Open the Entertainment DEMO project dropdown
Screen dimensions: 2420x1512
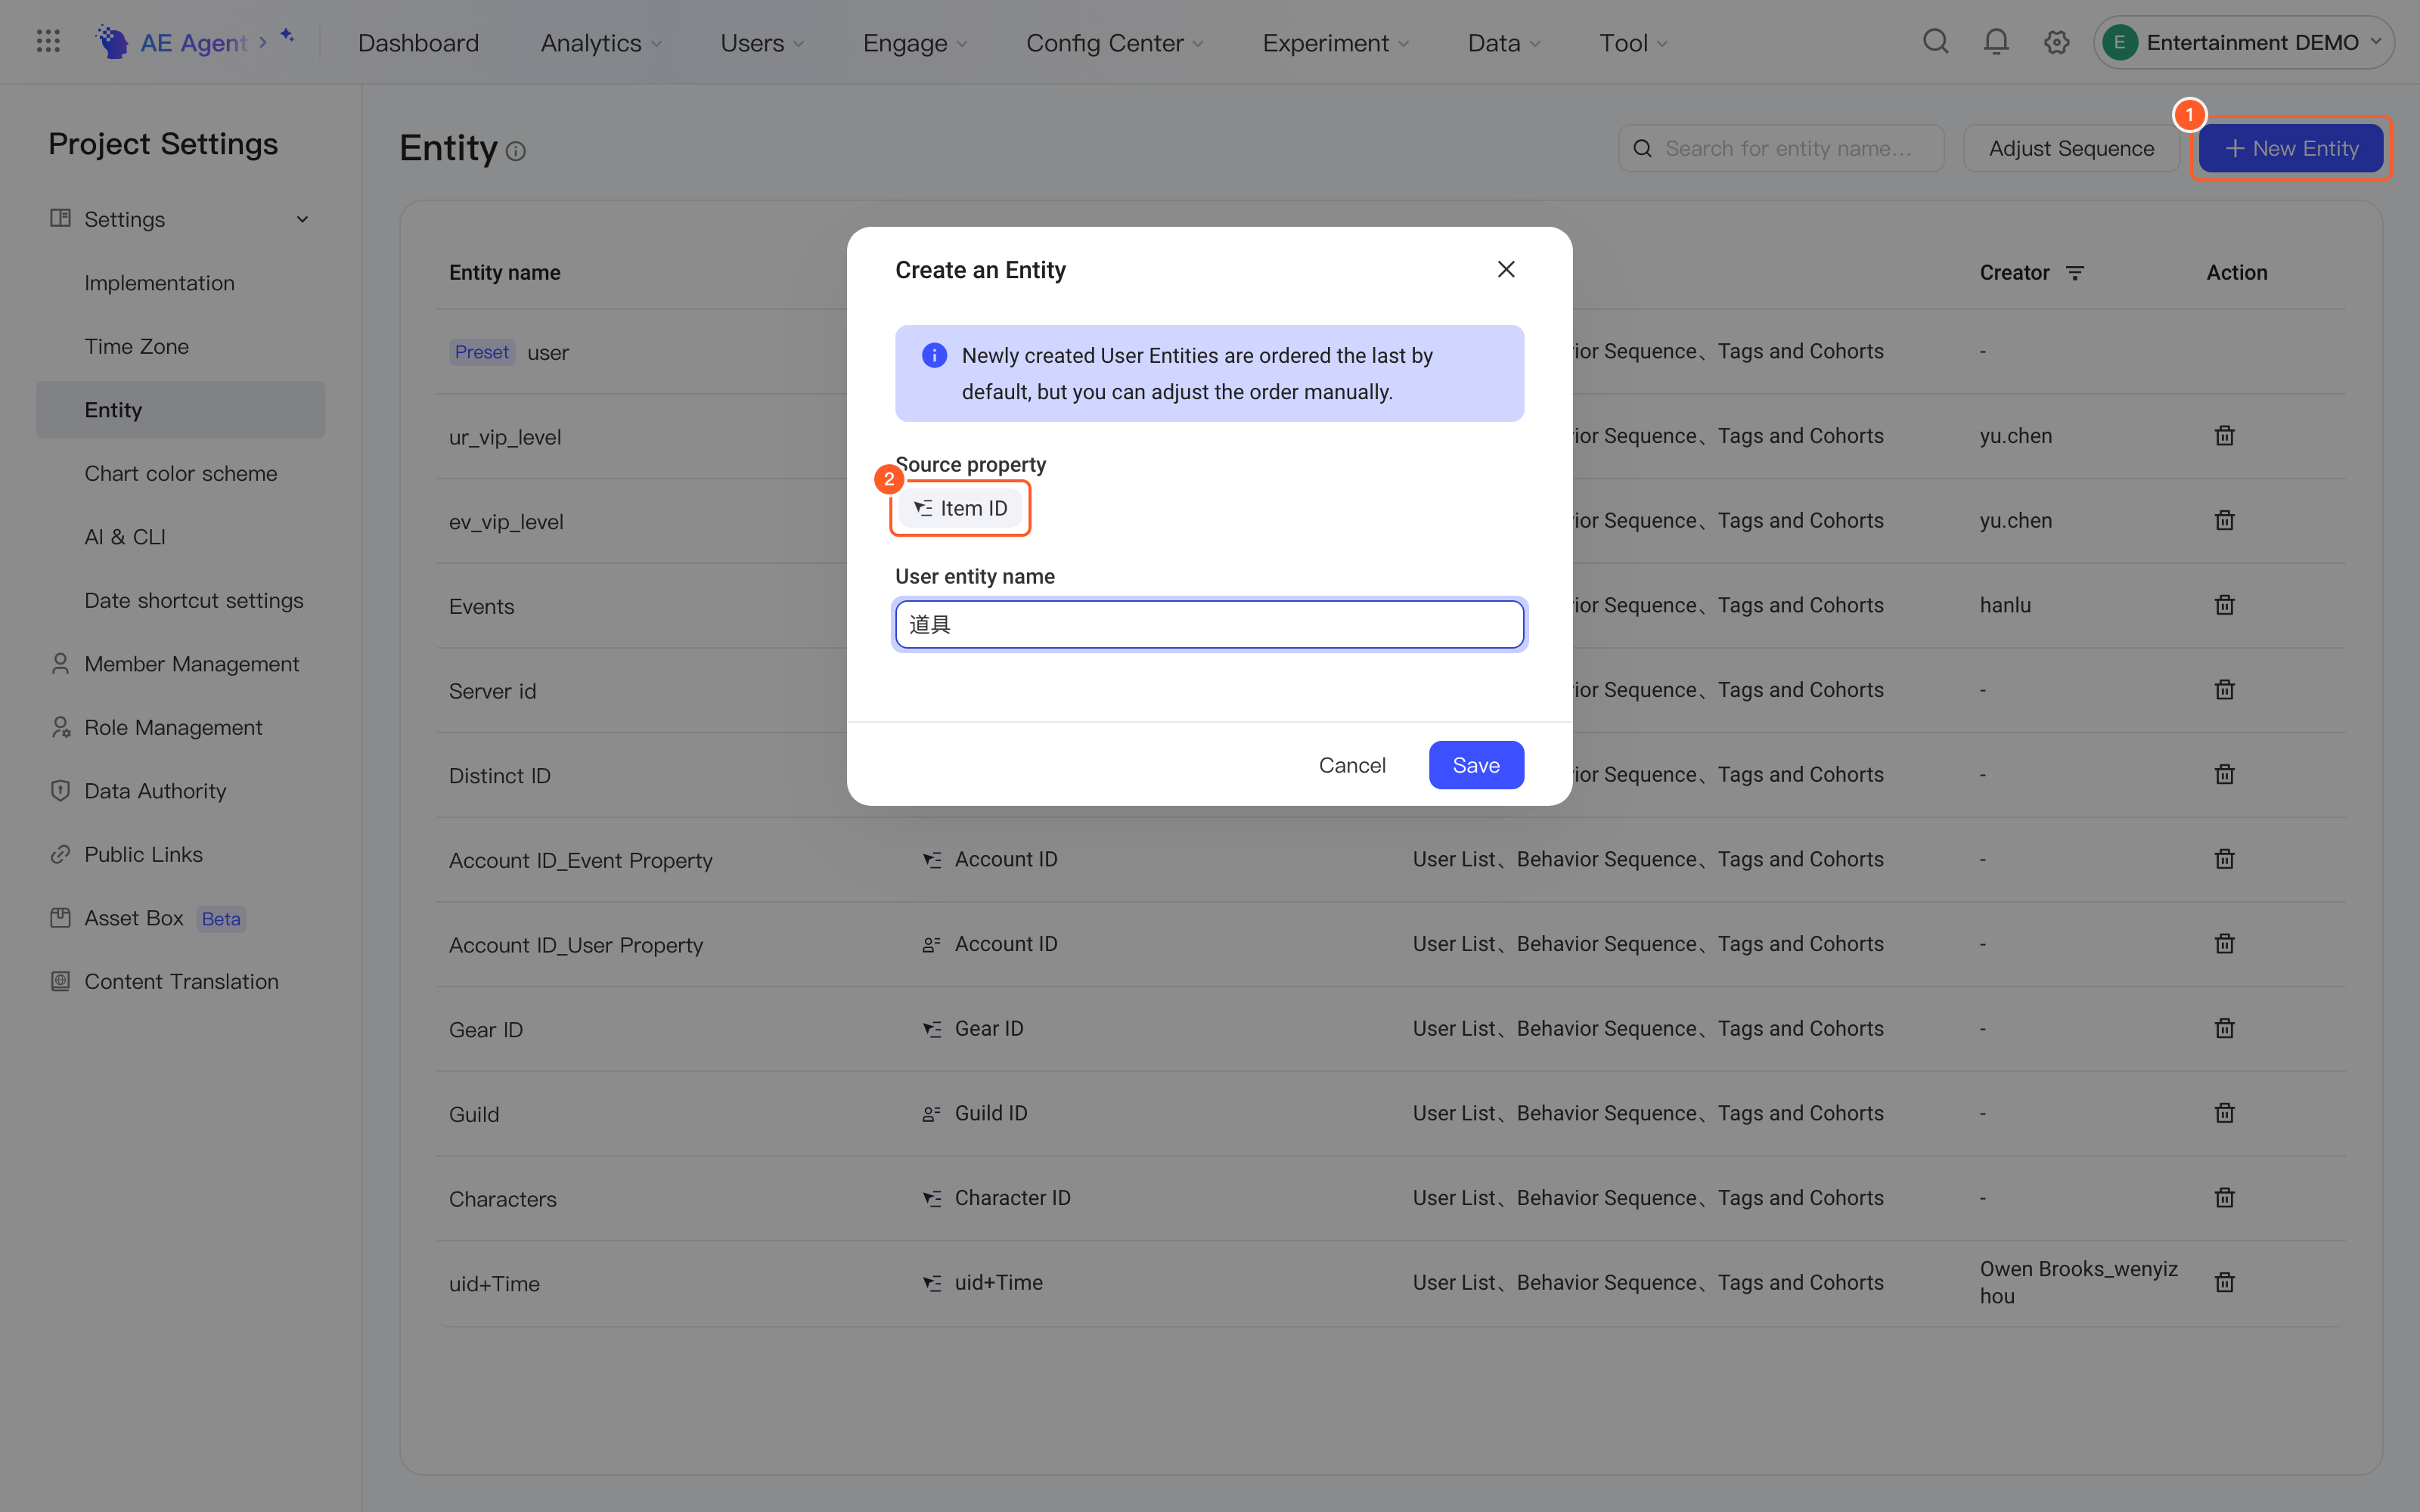(x=2244, y=42)
